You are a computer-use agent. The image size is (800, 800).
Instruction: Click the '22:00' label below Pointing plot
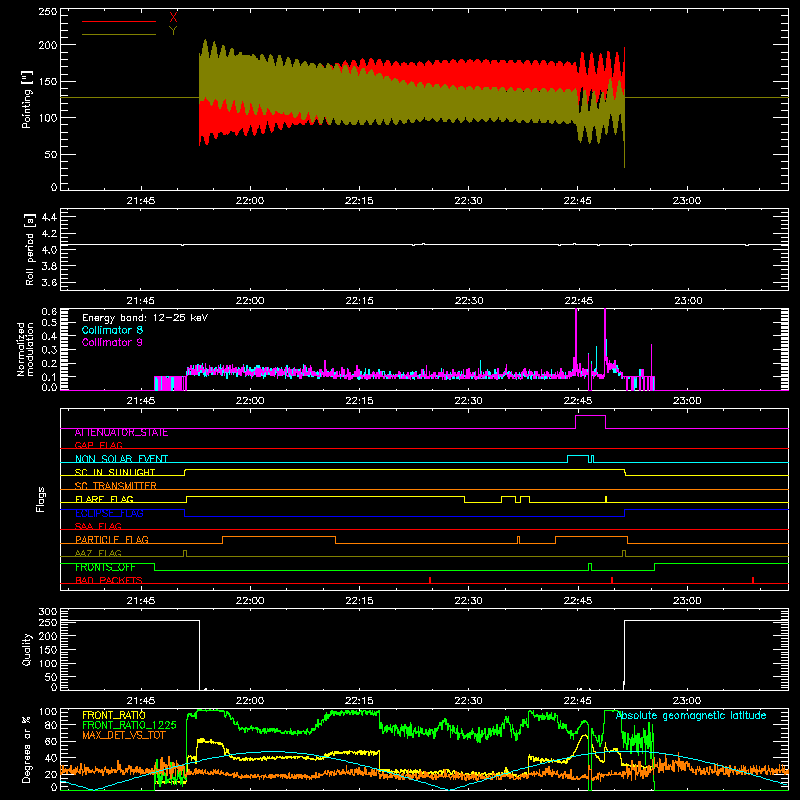[x=250, y=201]
